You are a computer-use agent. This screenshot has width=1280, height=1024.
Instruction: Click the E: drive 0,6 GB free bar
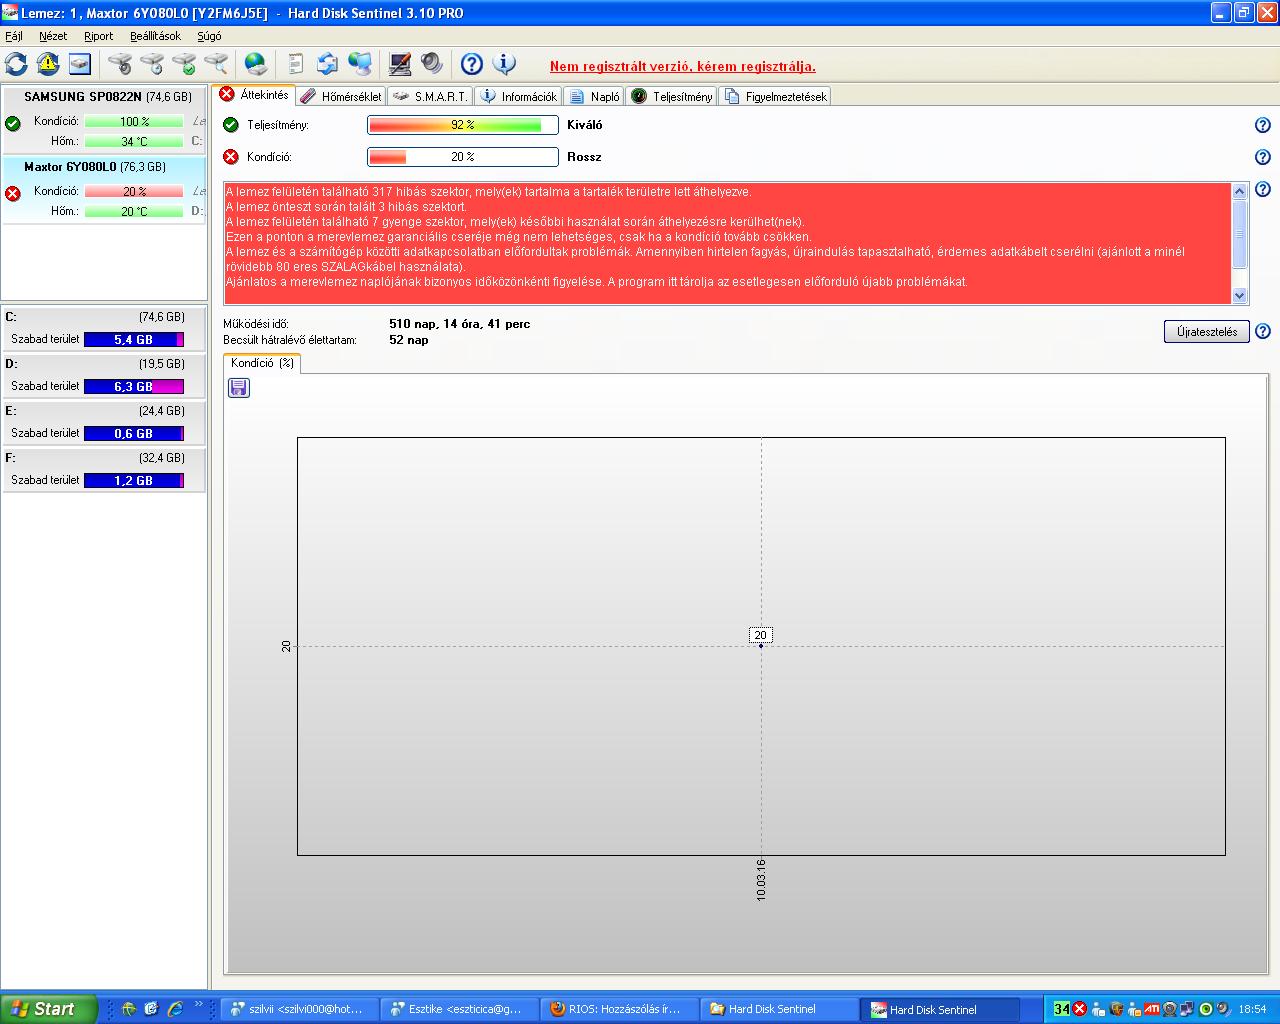click(134, 434)
